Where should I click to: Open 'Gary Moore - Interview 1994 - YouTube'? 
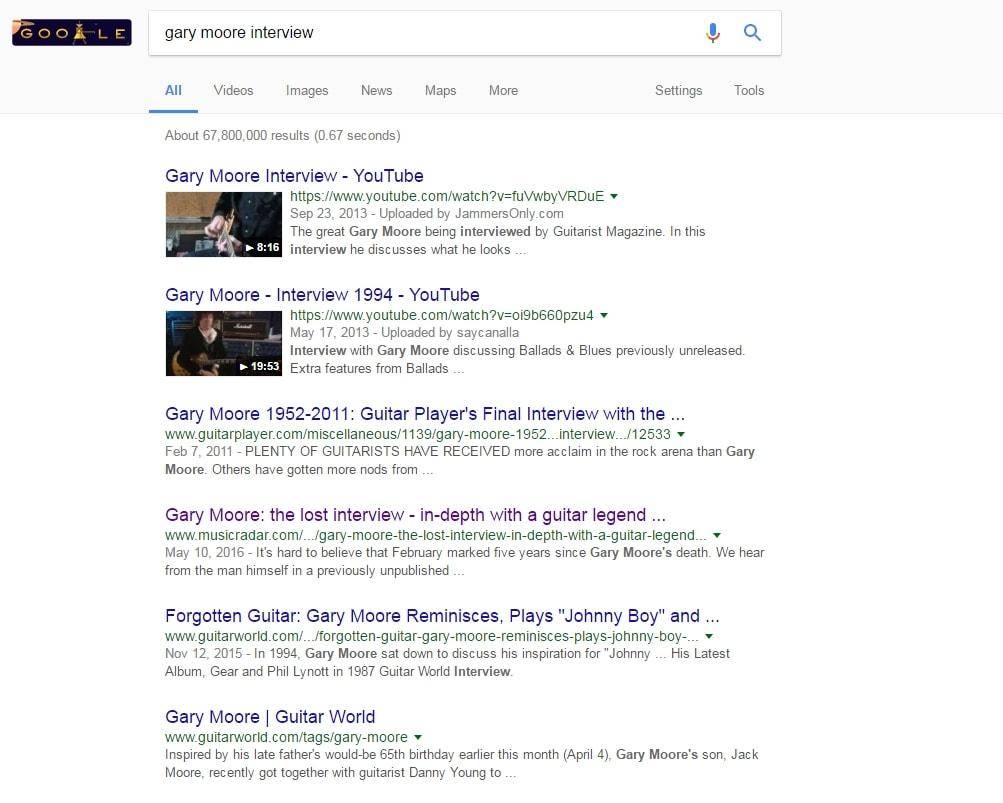(x=322, y=295)
